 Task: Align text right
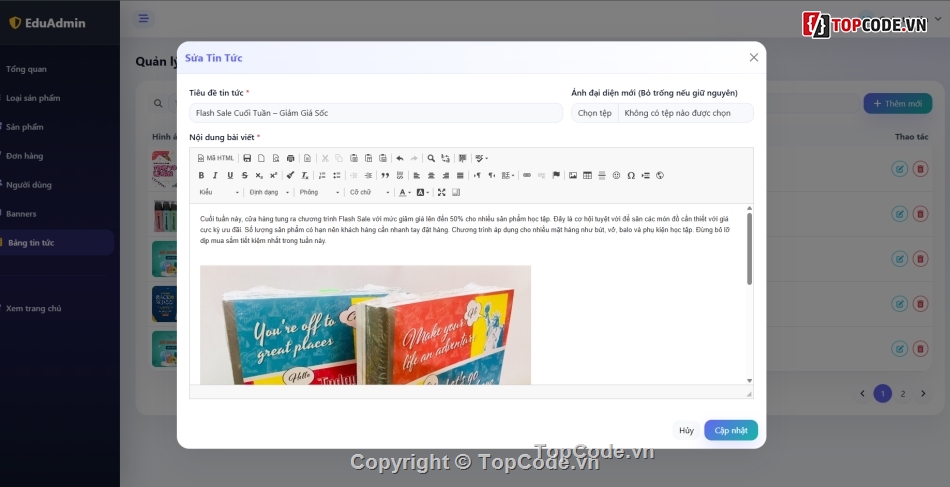point(446,175)
